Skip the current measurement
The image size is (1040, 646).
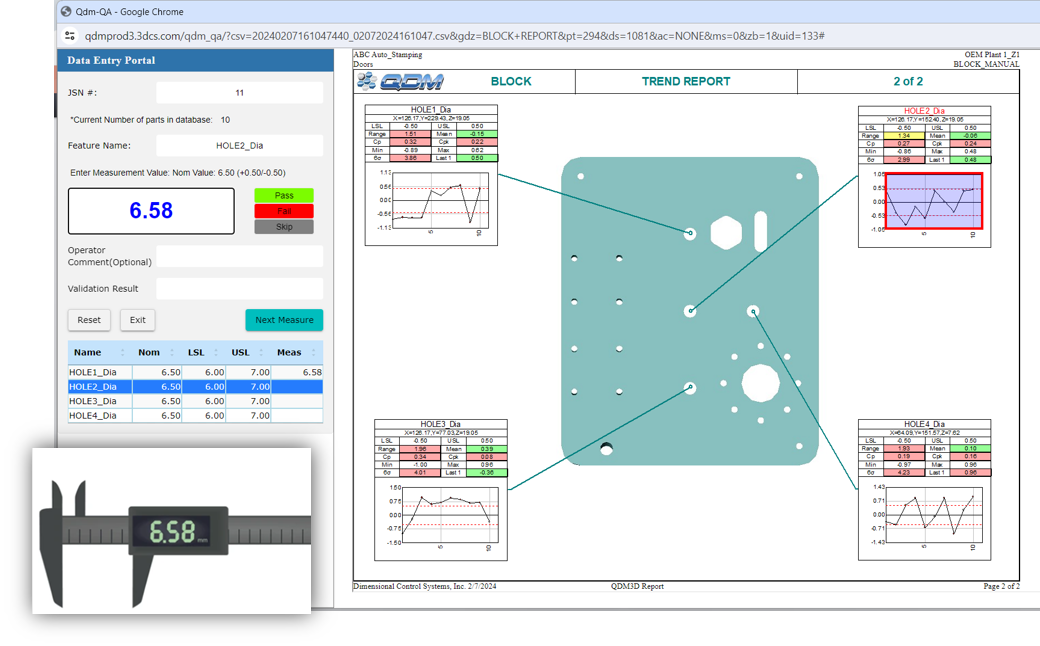point(283,227)
